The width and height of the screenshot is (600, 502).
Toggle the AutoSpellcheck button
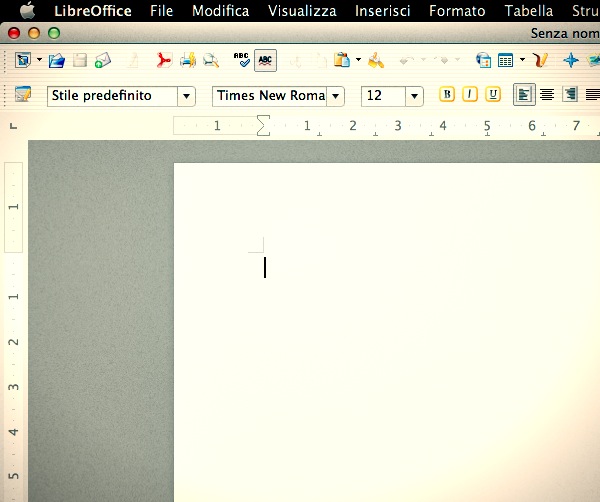pyautogui.click(x=265, y=60)
